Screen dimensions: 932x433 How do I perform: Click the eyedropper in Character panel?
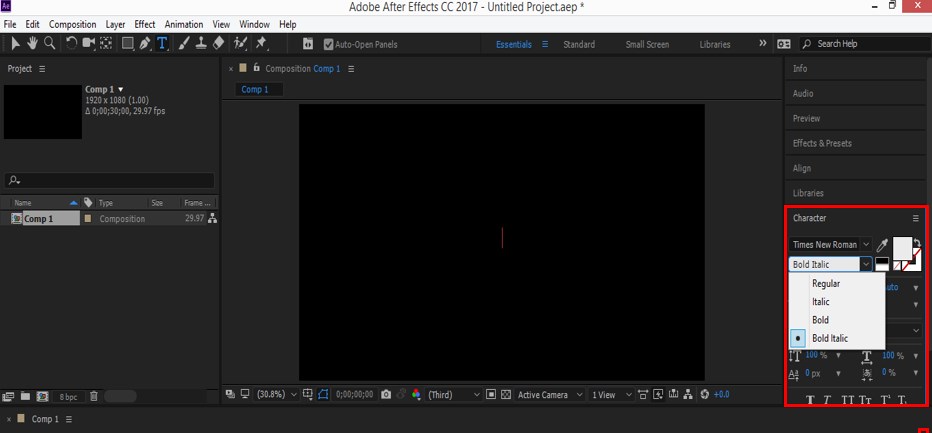[x=882, y=245]
